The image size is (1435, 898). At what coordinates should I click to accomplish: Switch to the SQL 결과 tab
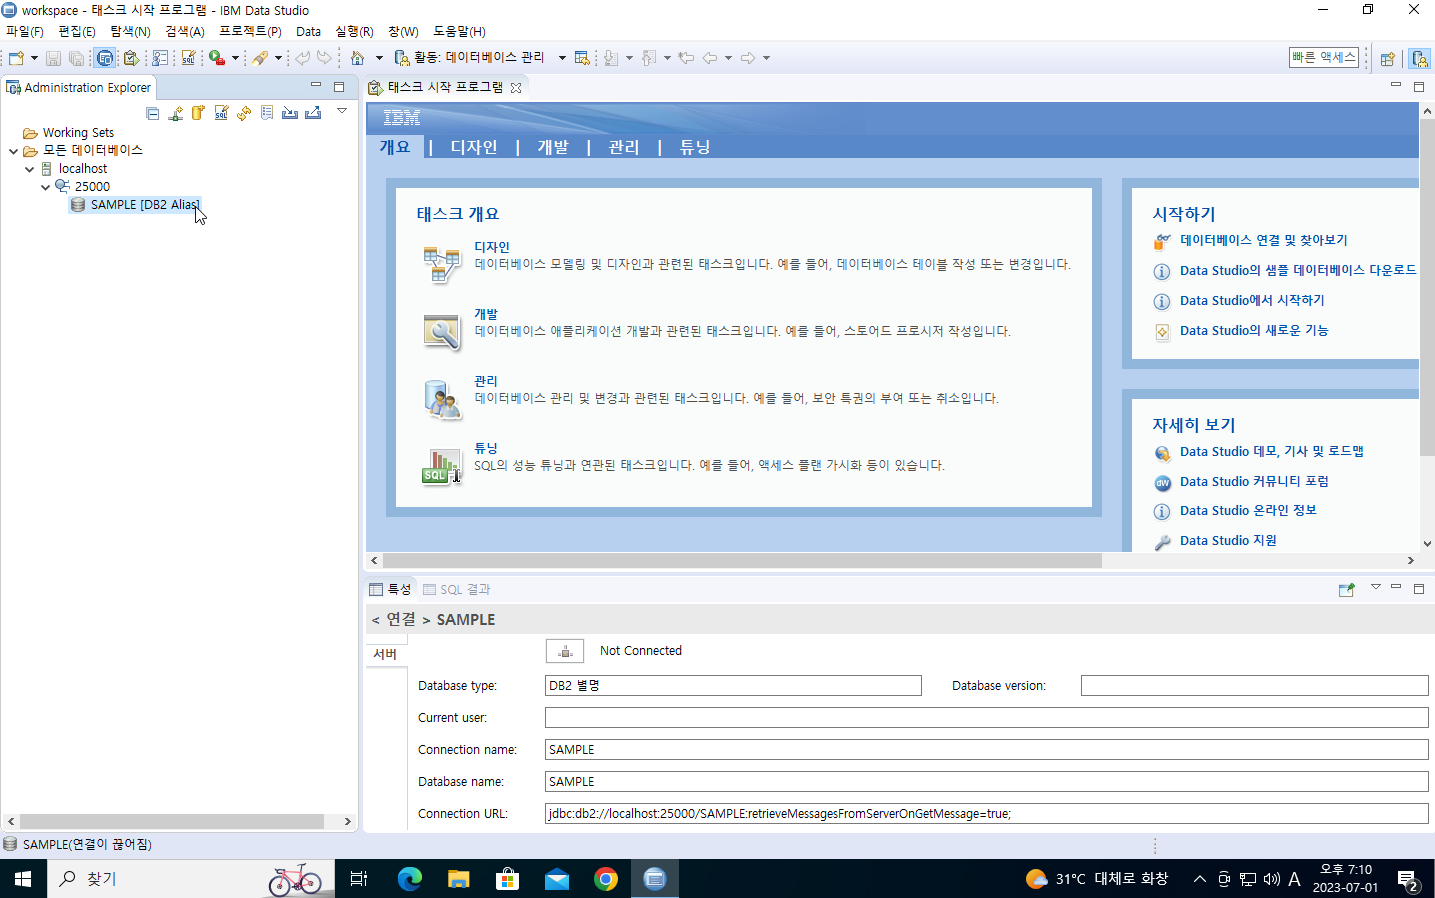coord(457,590)
